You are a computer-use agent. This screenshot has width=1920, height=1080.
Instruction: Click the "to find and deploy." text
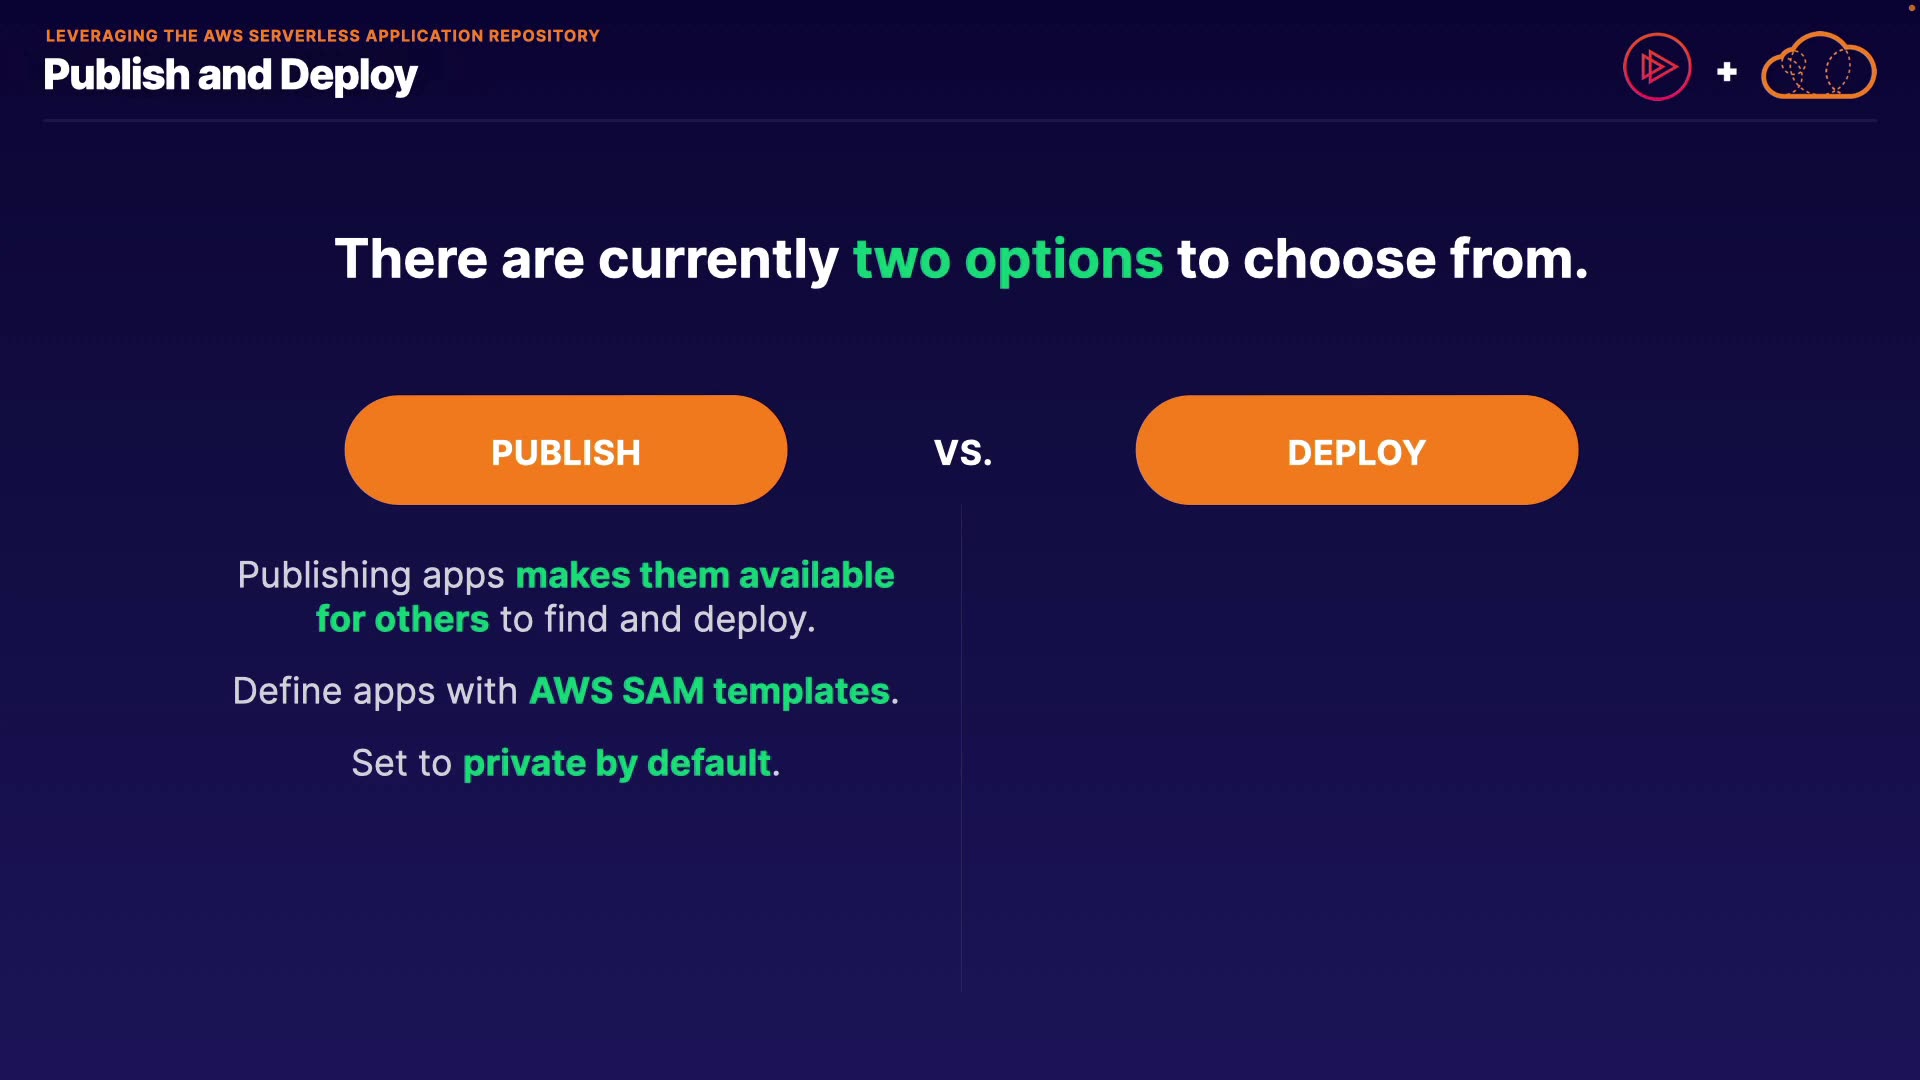click(x=657, y=620)
